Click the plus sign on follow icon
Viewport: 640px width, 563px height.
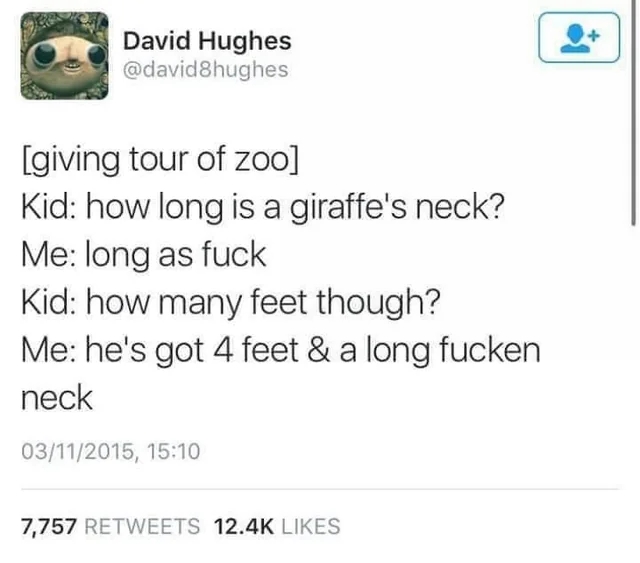pos(595,36)
